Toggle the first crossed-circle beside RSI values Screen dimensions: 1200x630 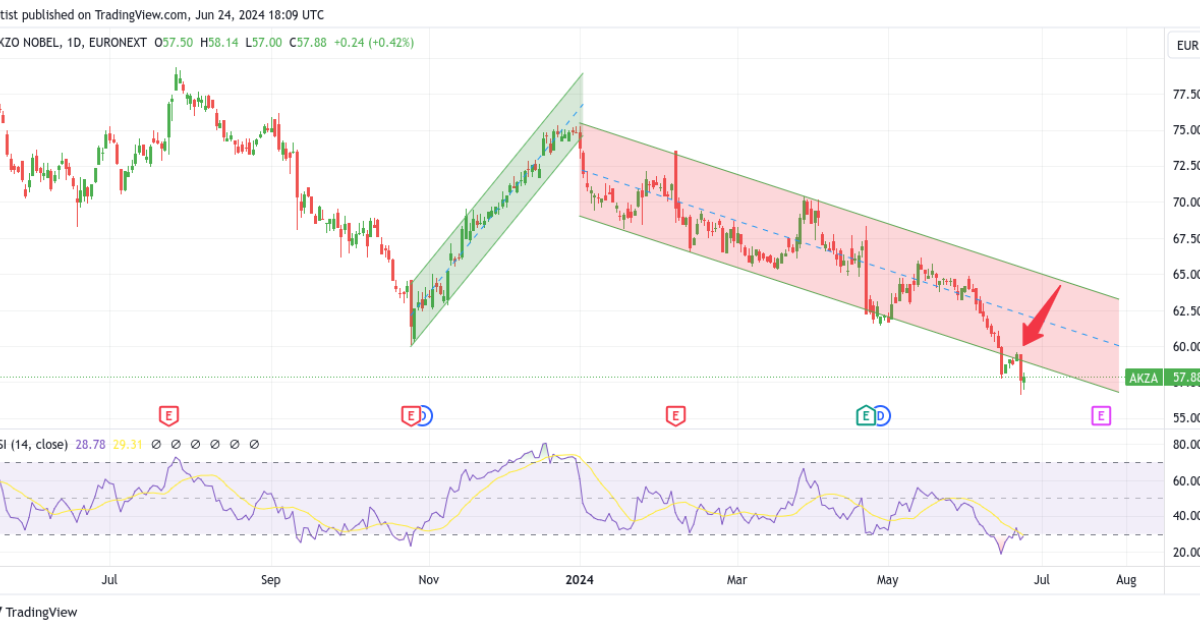156,443
